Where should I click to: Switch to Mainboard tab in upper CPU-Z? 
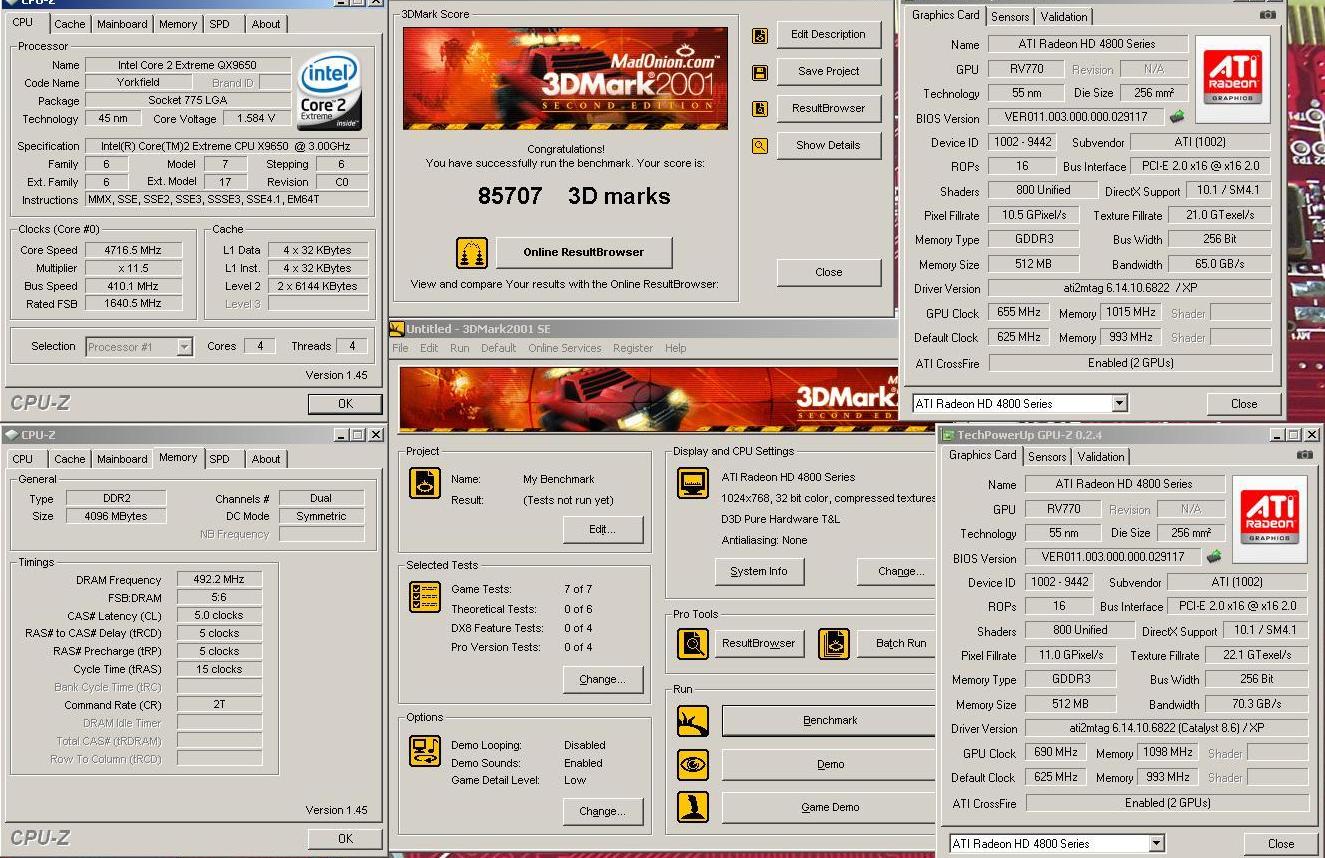[122, 24]
